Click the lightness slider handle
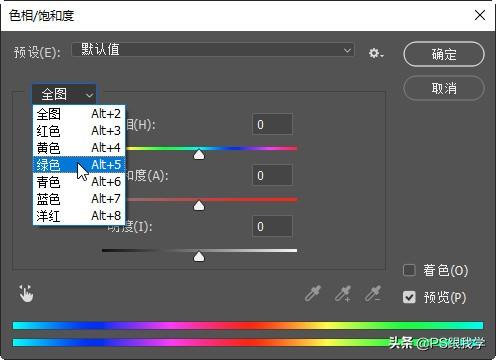496x360 pixels. (x=199, y=256)
